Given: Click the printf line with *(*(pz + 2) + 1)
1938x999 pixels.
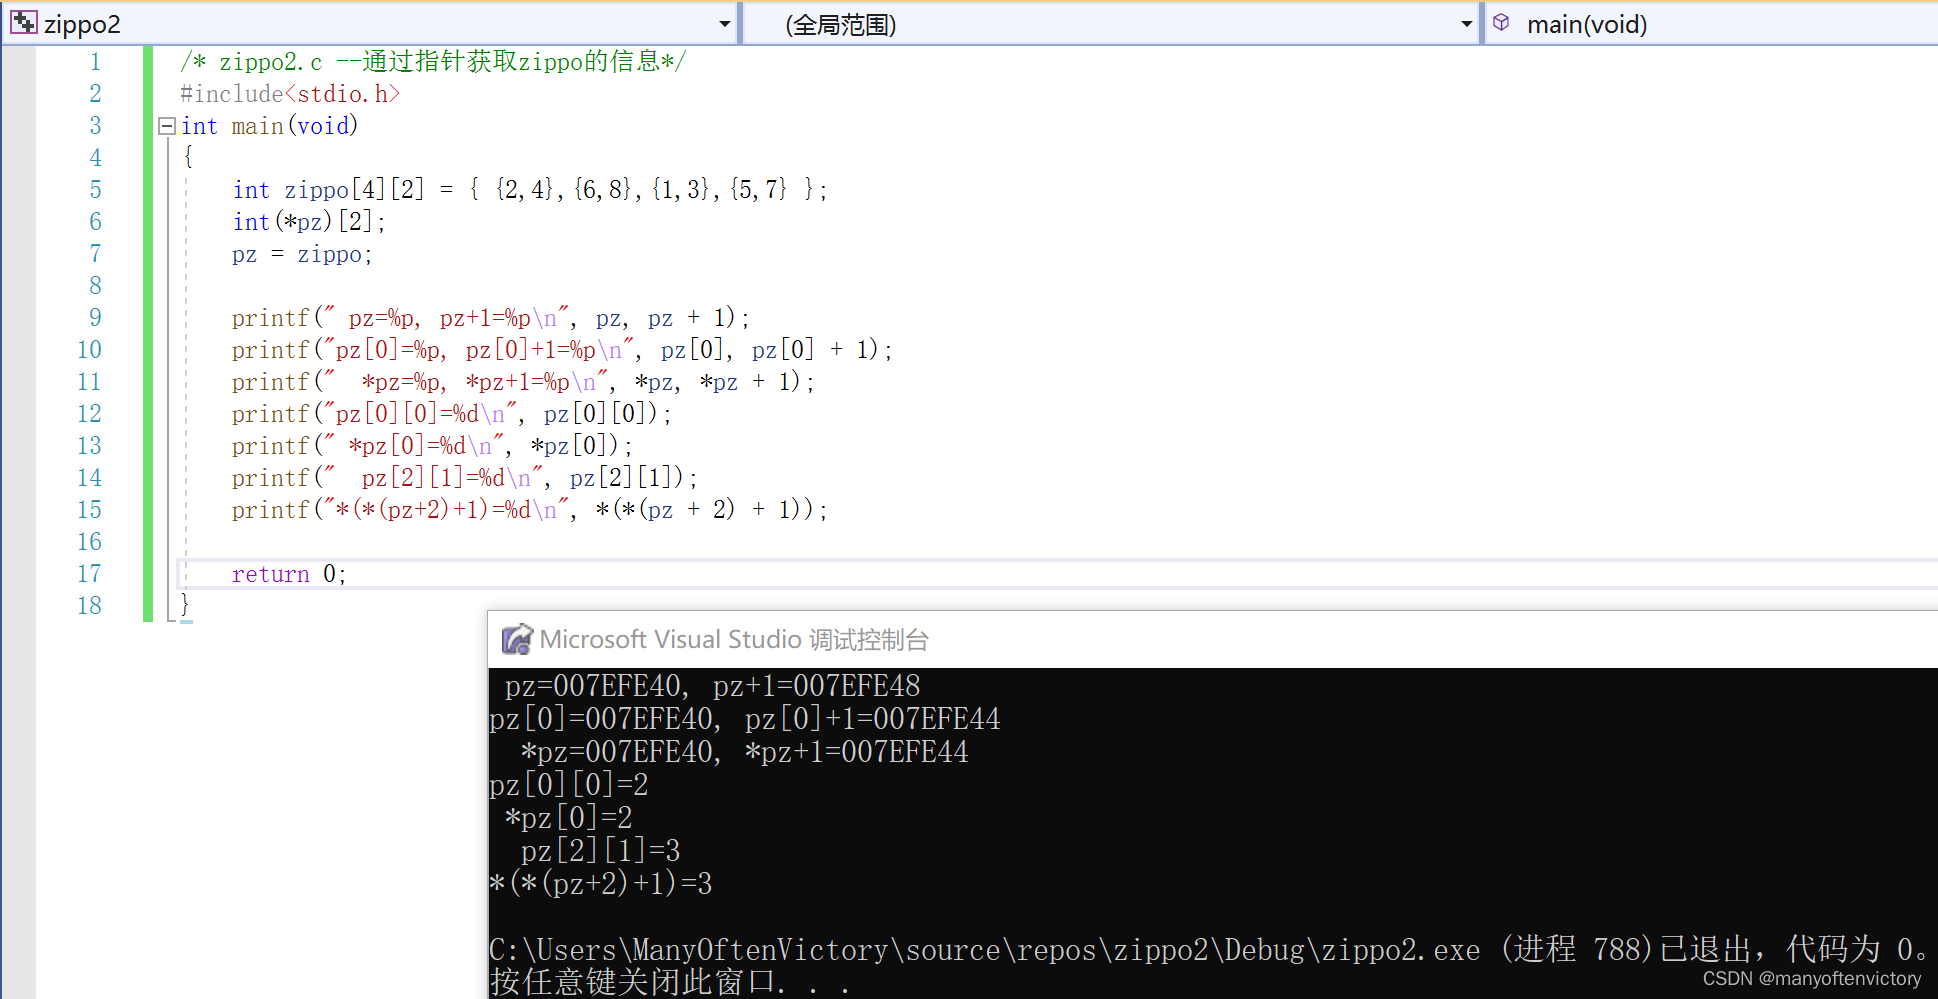Looking at the screenshot, I should pyautogui.click(x=530, y=510).
